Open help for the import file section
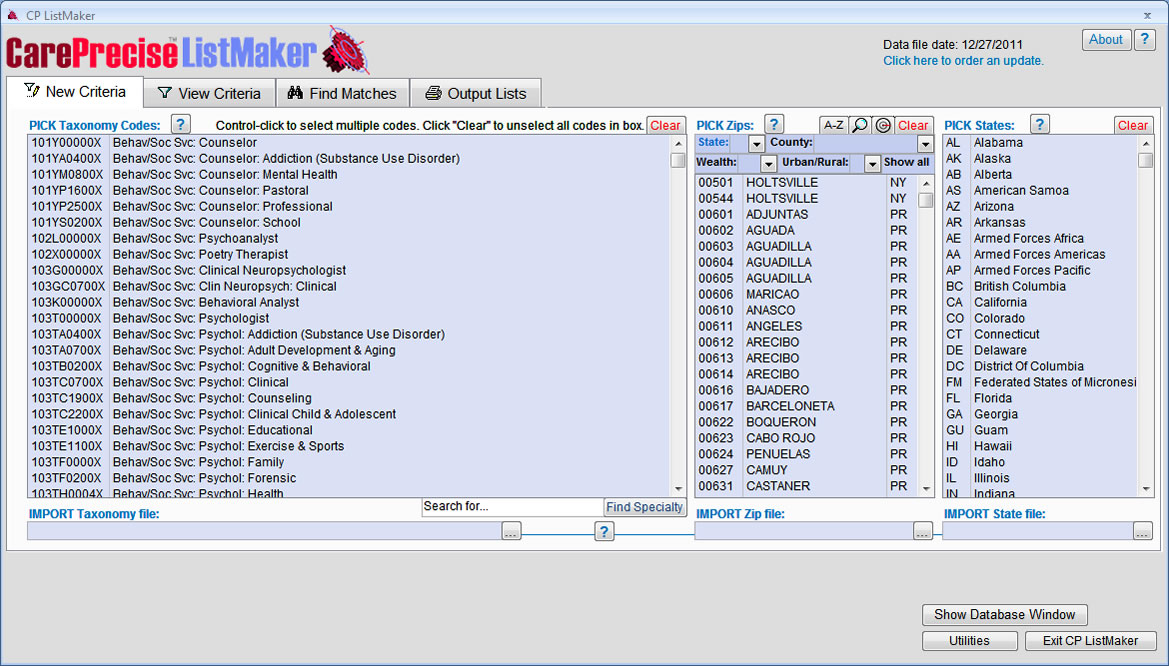 coord(604,531)
